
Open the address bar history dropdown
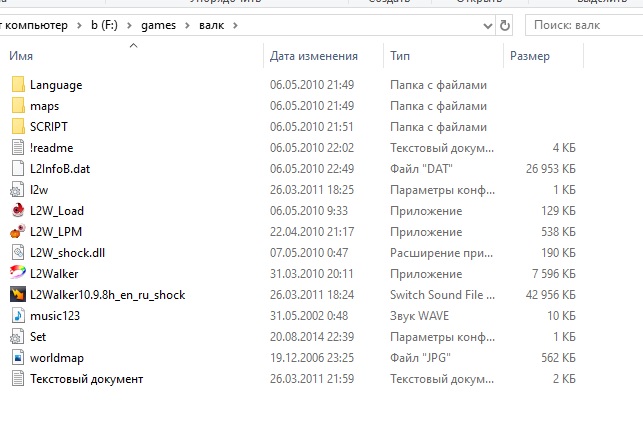point(488,26)
